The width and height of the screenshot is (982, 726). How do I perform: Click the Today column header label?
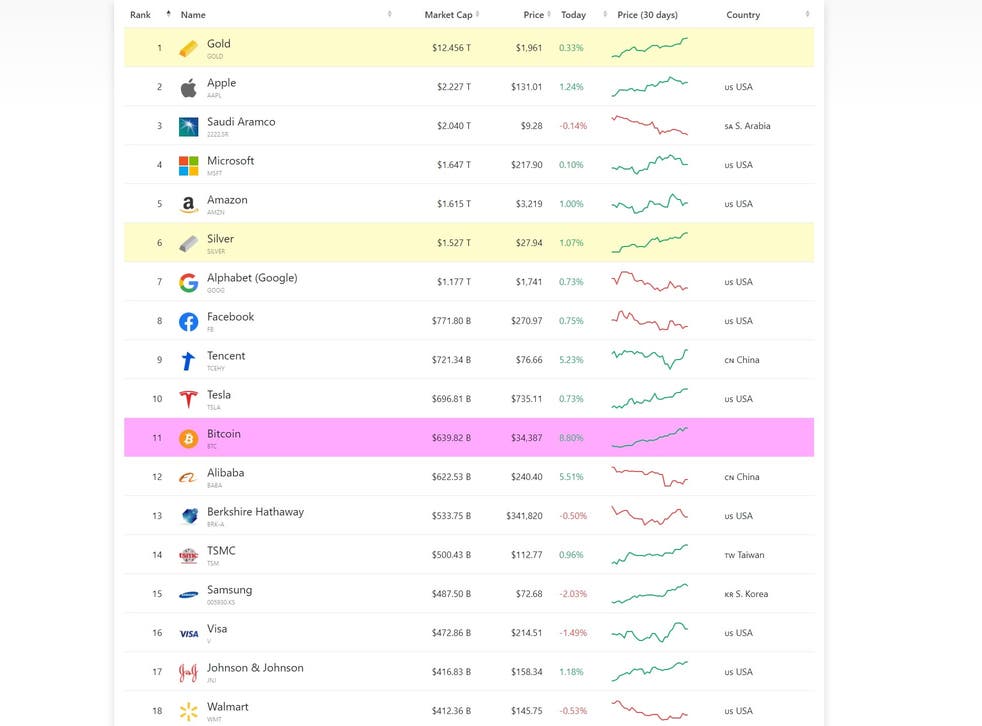574,14
